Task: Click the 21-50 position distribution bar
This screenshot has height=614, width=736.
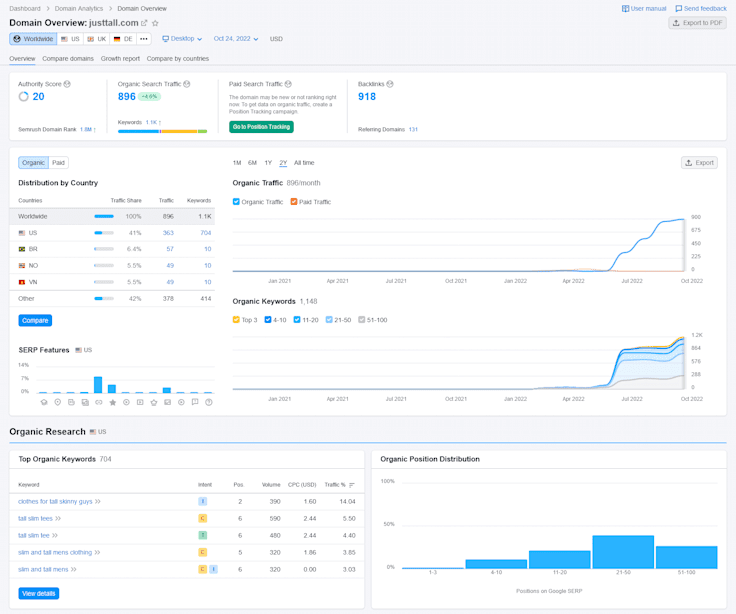Action: (623, 552)
